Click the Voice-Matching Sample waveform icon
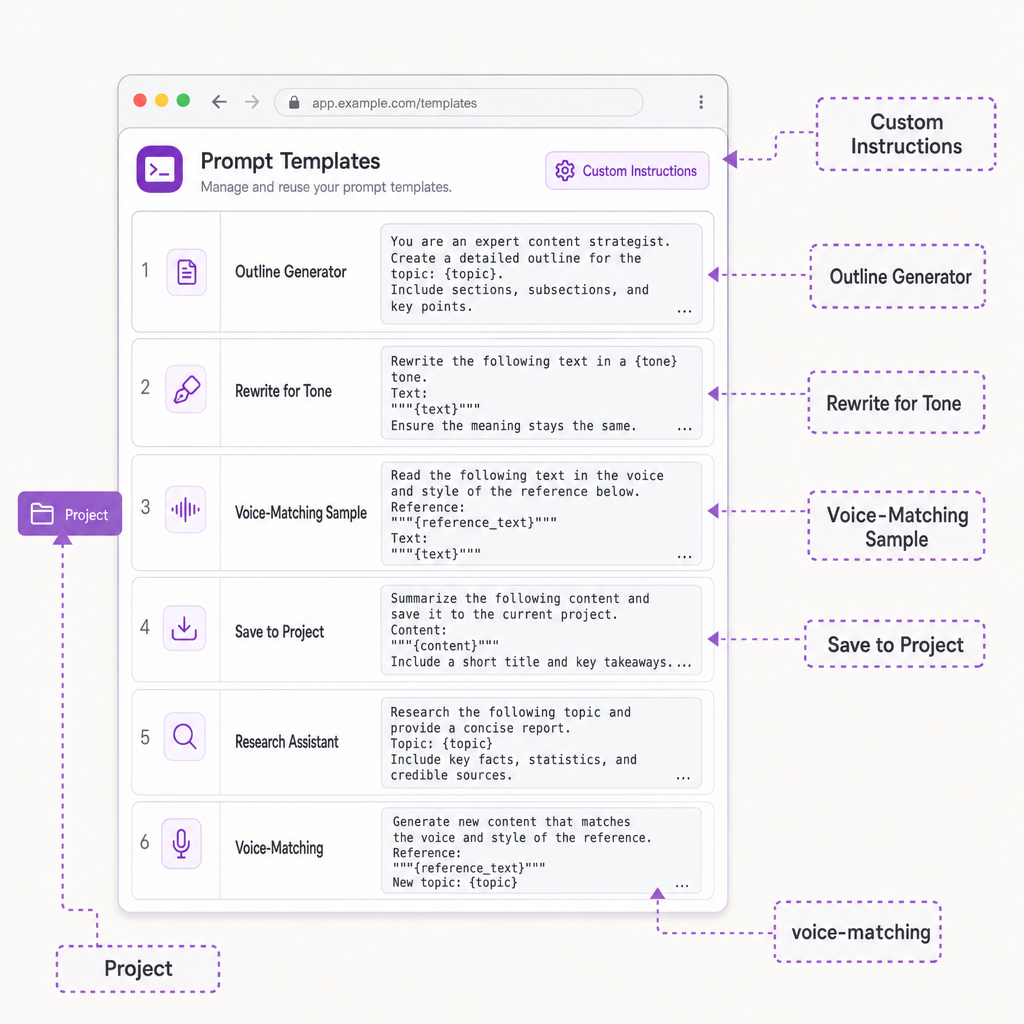This screenshot has height=1024, width=1024. pyautogui.click(x=185, y=509)
